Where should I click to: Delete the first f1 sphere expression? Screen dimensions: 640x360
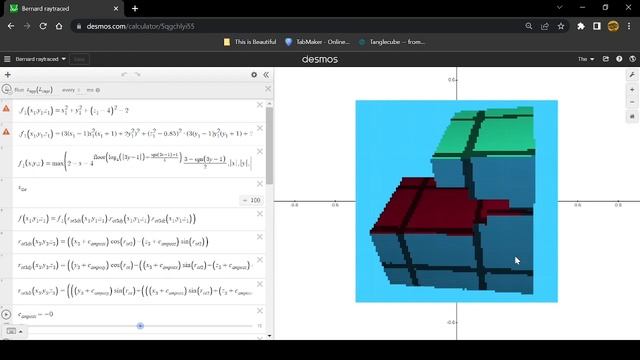point(260,105)
